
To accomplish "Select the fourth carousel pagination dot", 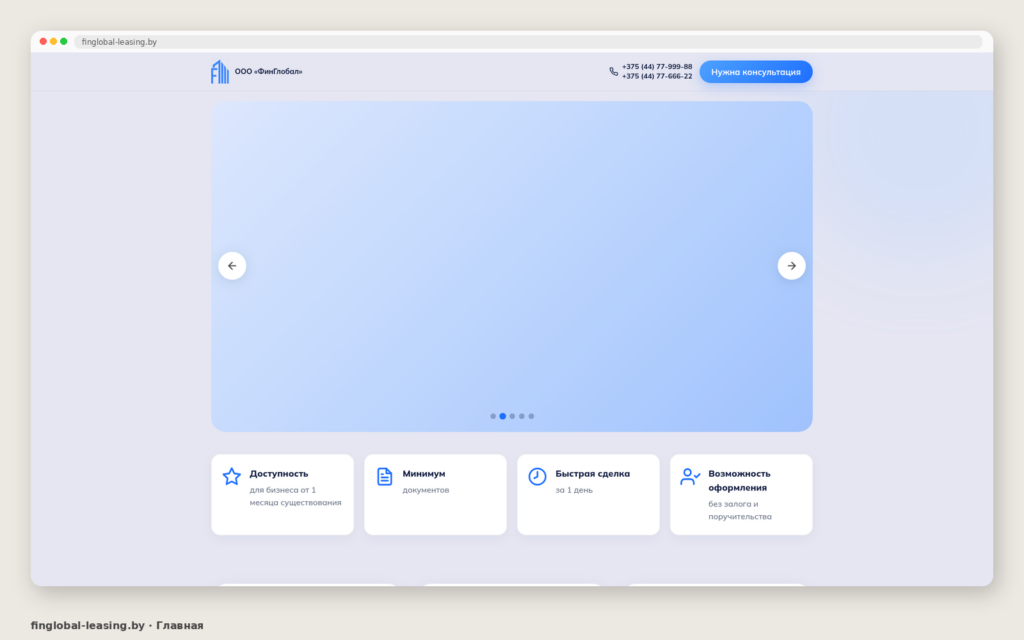I will [522, 416].
